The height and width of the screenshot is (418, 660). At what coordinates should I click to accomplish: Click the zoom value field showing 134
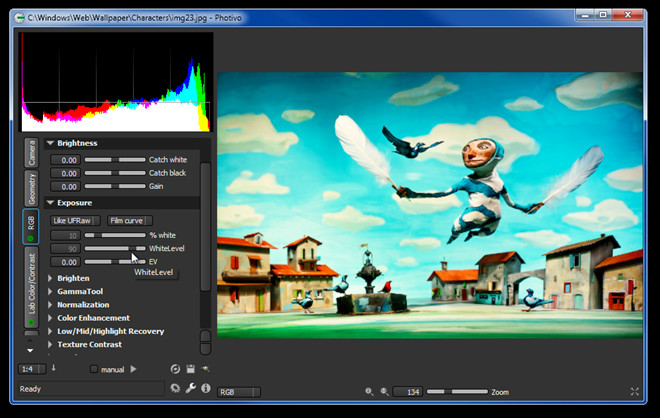coord(408,392)
